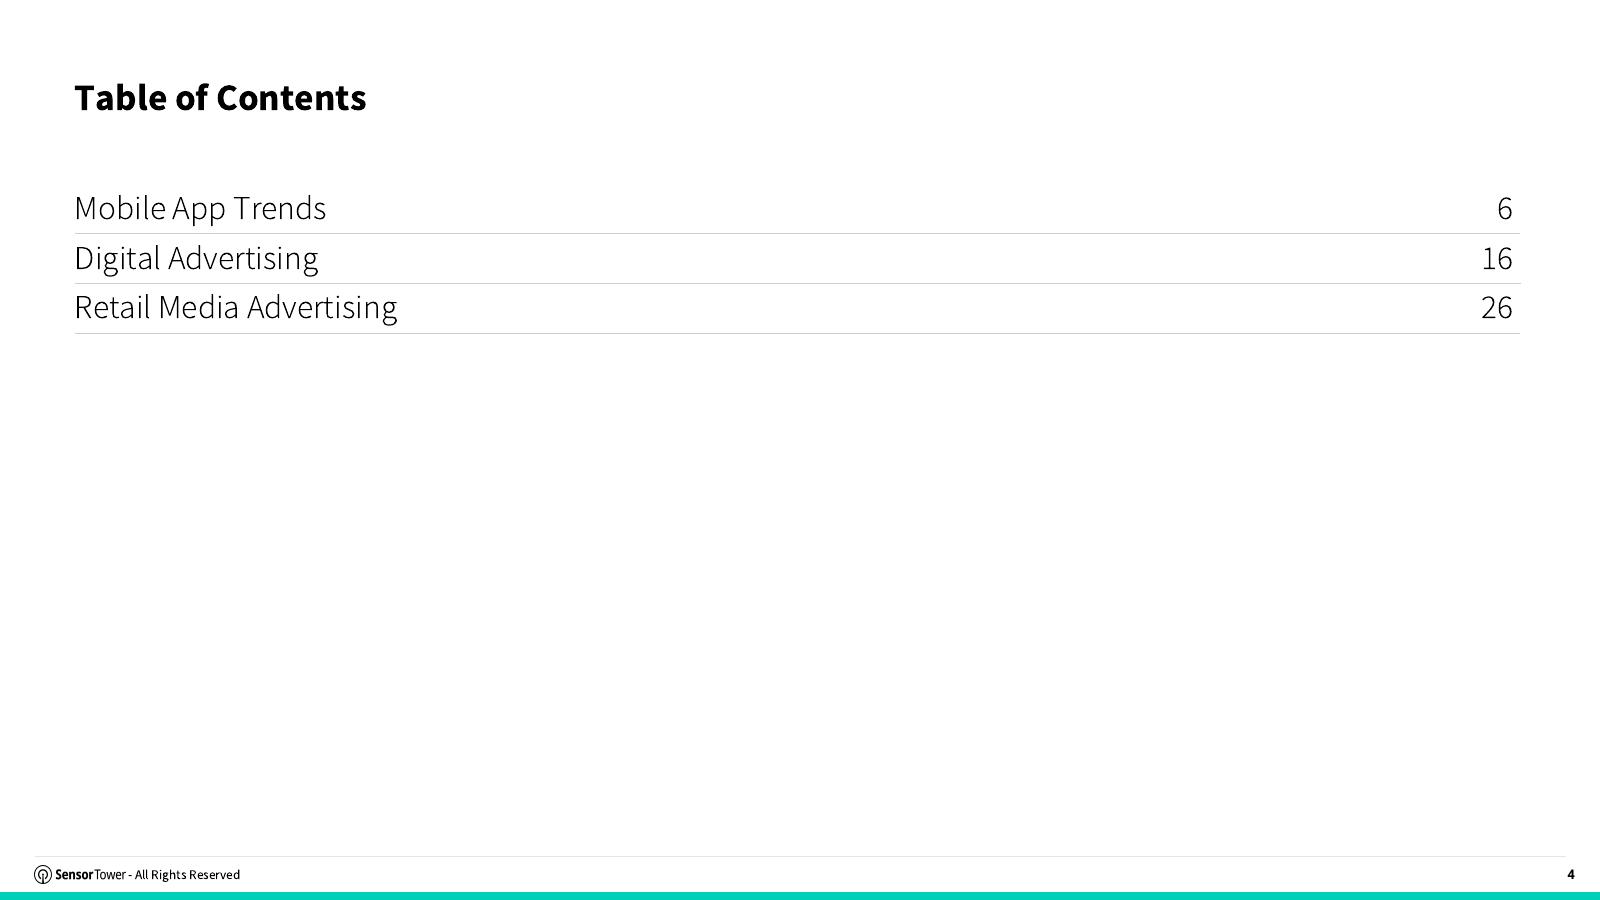The image size is (1600, 900).
Task: Click the teal color bar along the bottom edge
Action: [800, 896]
